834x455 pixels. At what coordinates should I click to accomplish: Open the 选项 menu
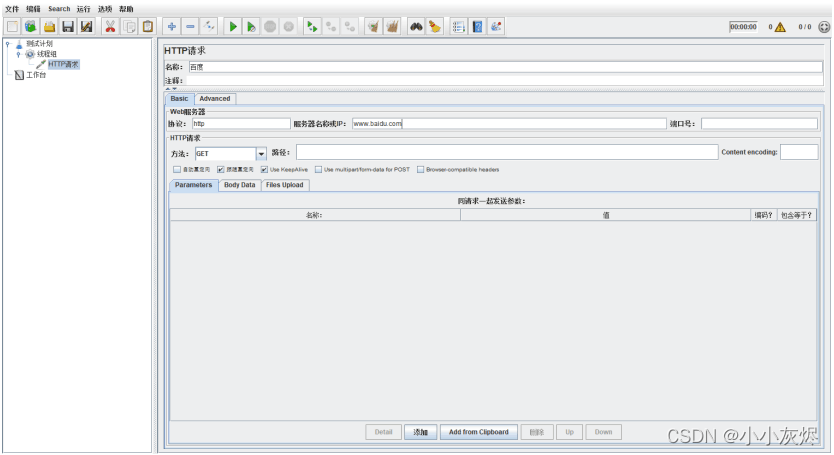[105, 9]
